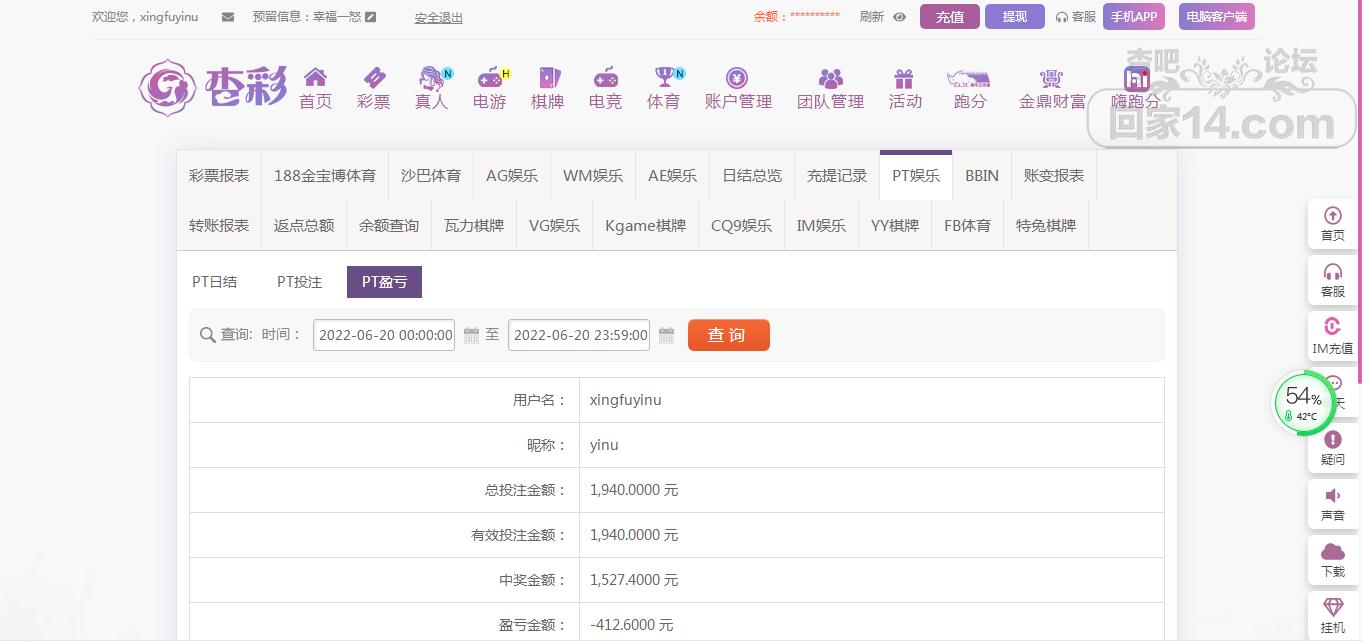Click the 安全退出 logout link

(438, 18)
